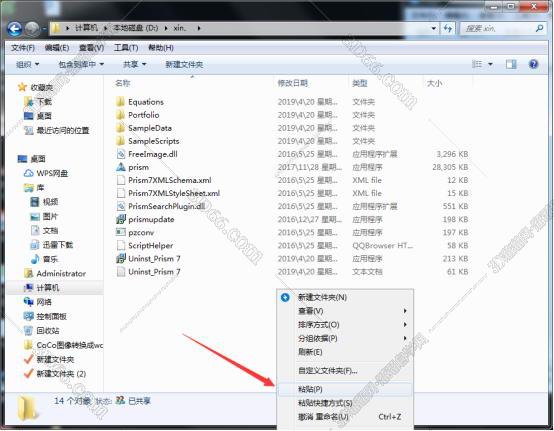The width and height of the screenshot is (554, 431).
Task: Open the 共享 toolbar button
Action: (134, 64)
